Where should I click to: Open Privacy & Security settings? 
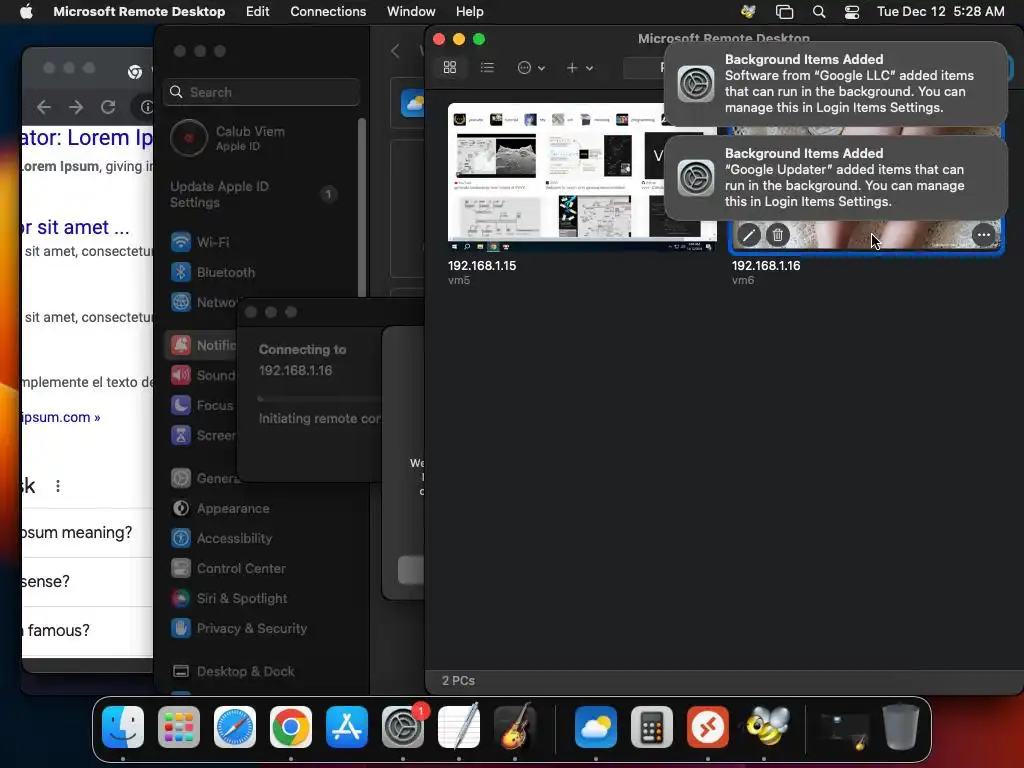tap(261, 628)
